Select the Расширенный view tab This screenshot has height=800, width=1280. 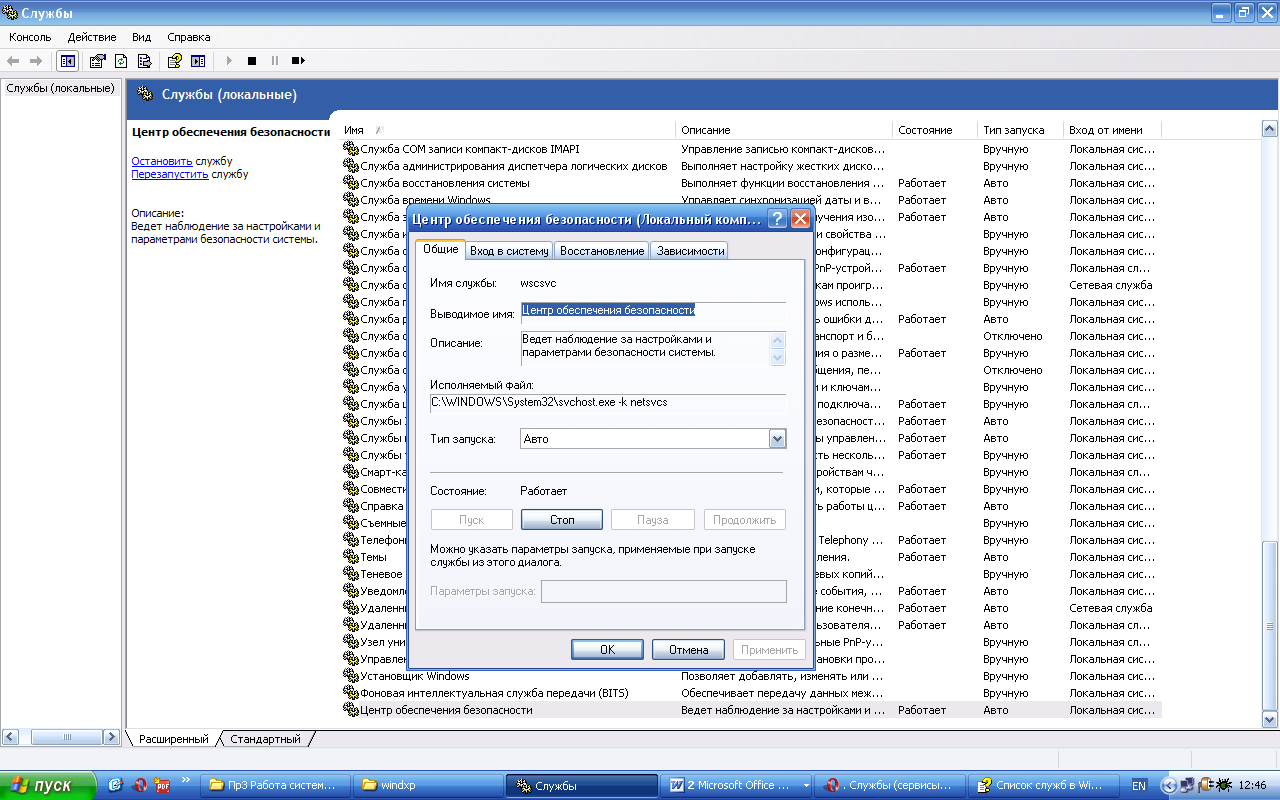(174, 739)
